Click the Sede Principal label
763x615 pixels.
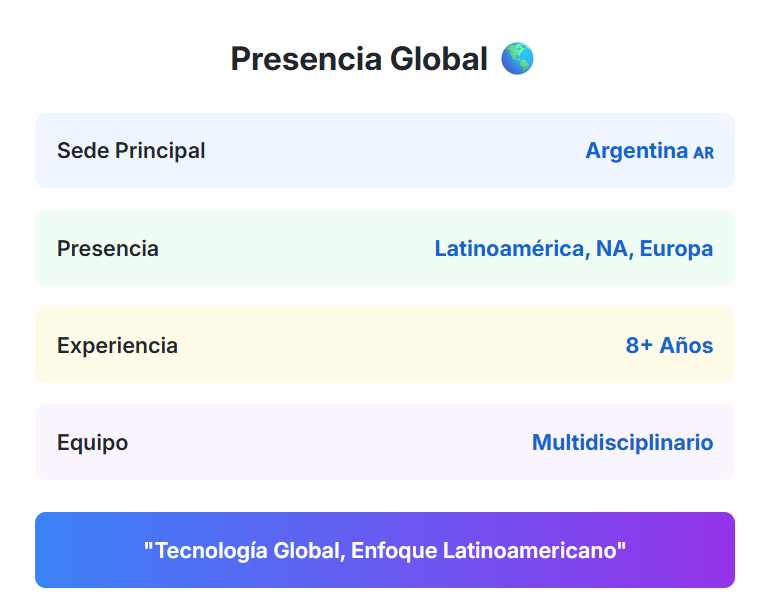tap(131, 151)
